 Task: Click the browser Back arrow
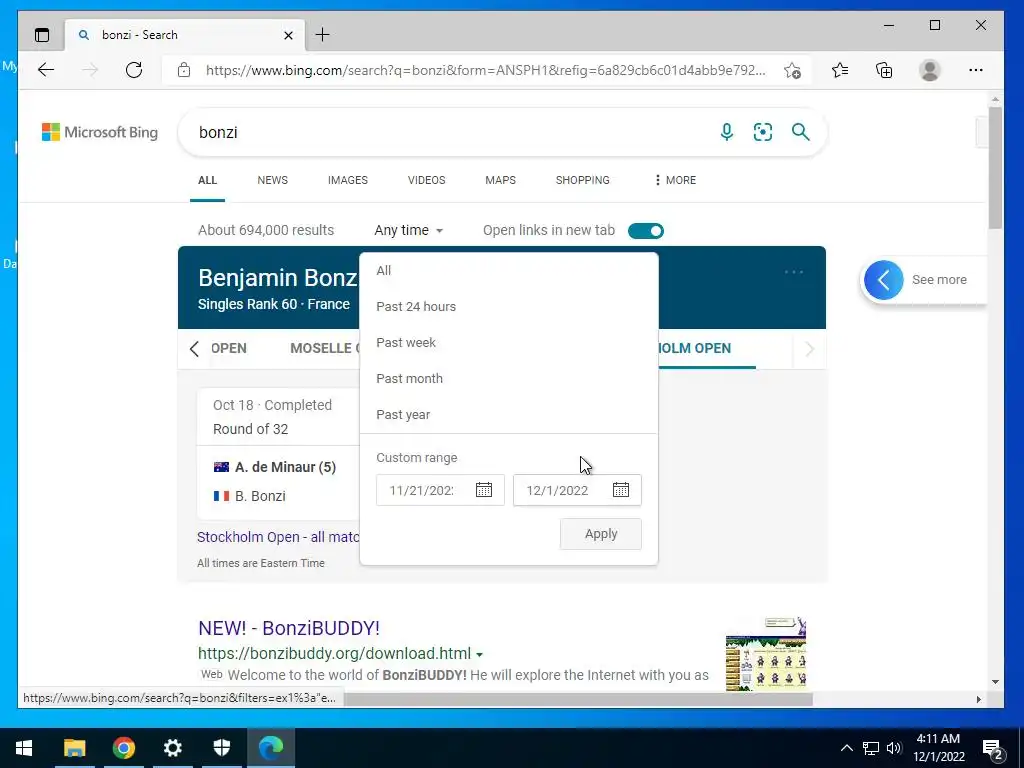[46, 70]
